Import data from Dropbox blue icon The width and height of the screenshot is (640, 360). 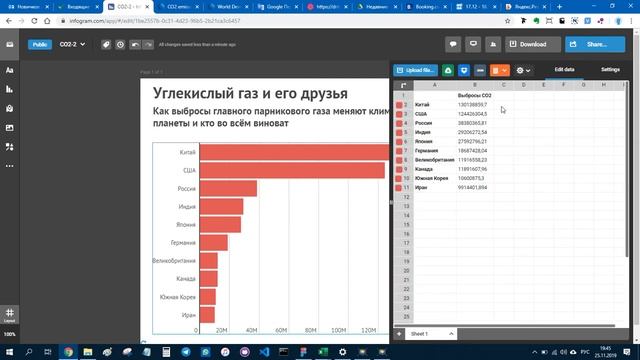click(464, 70)
